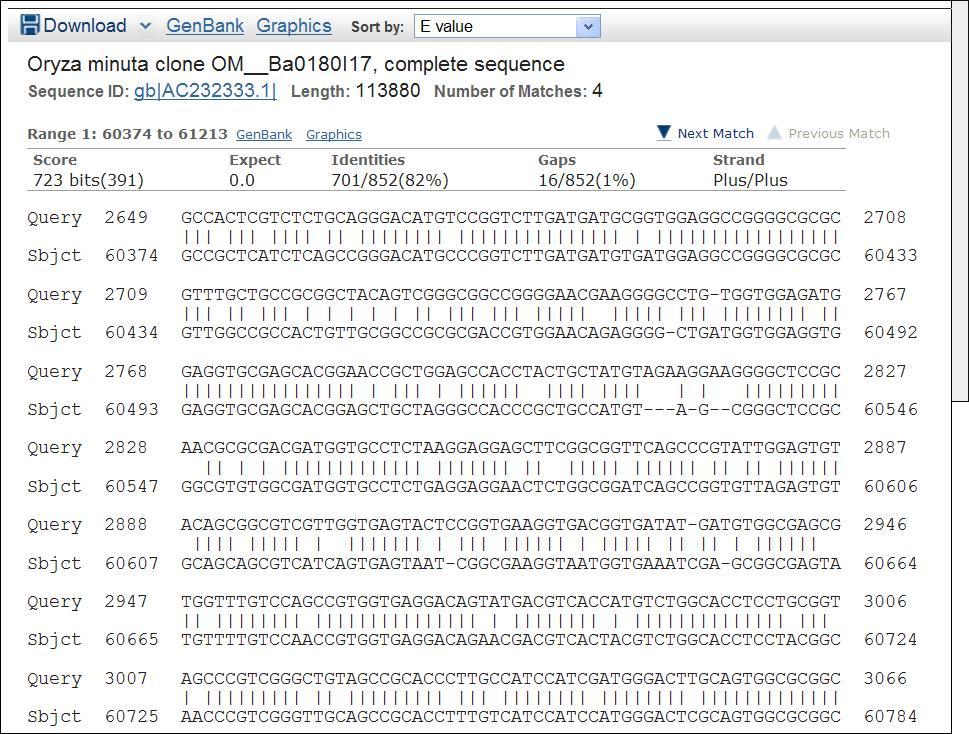
Task: Click Query start position 2888
Action: point(126,525)
